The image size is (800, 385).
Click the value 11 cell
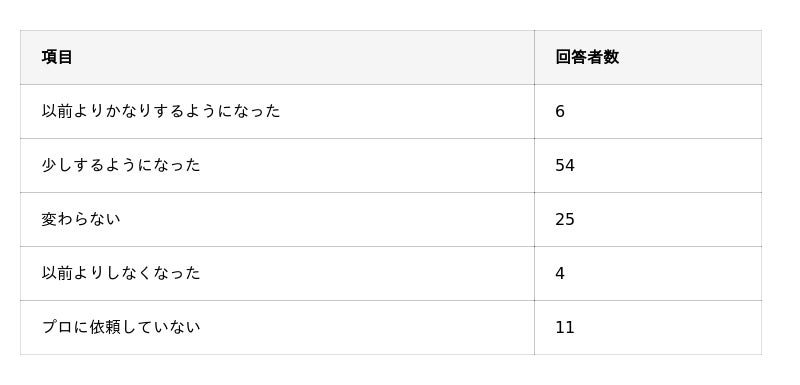(648, 327)
